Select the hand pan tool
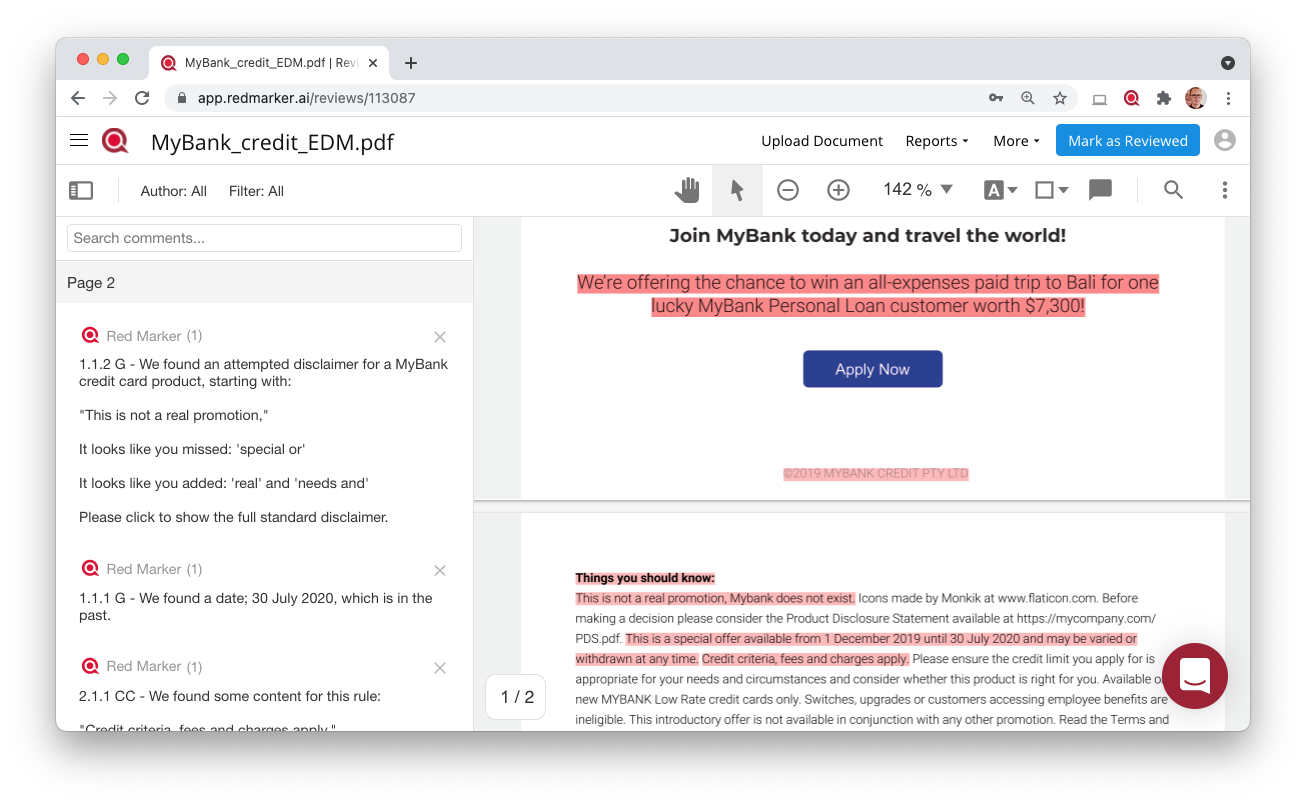 (x=686, y=190)
